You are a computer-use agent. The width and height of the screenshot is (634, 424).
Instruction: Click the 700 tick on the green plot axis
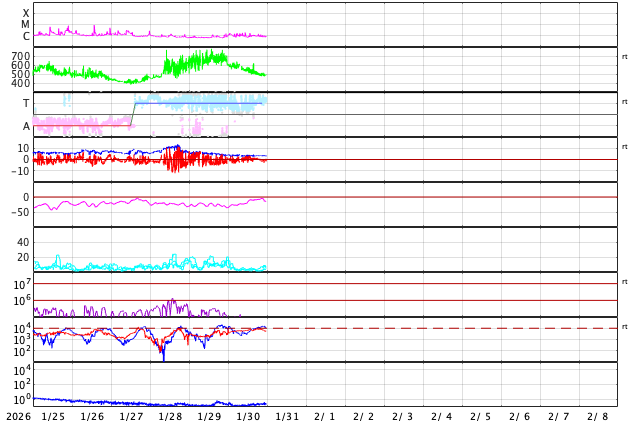tap(20, 57)
